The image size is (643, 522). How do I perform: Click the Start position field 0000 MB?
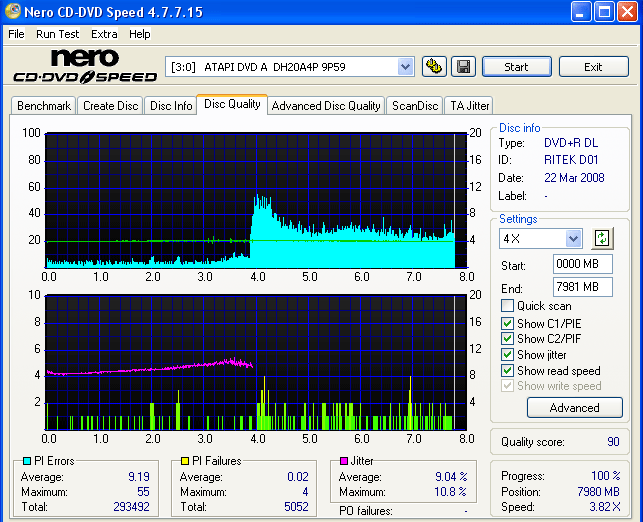click(583, 264)
